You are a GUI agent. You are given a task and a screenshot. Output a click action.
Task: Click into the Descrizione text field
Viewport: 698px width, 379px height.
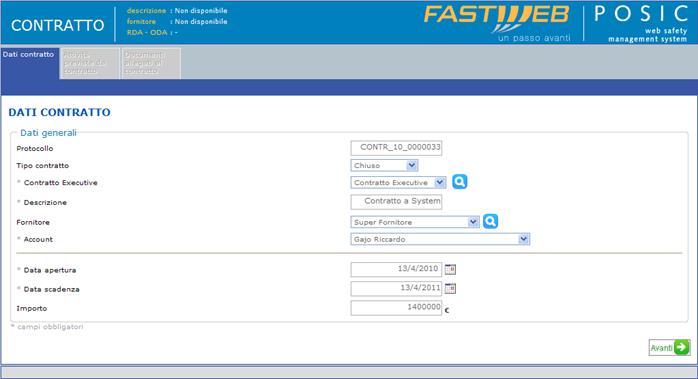pos(396,202)
